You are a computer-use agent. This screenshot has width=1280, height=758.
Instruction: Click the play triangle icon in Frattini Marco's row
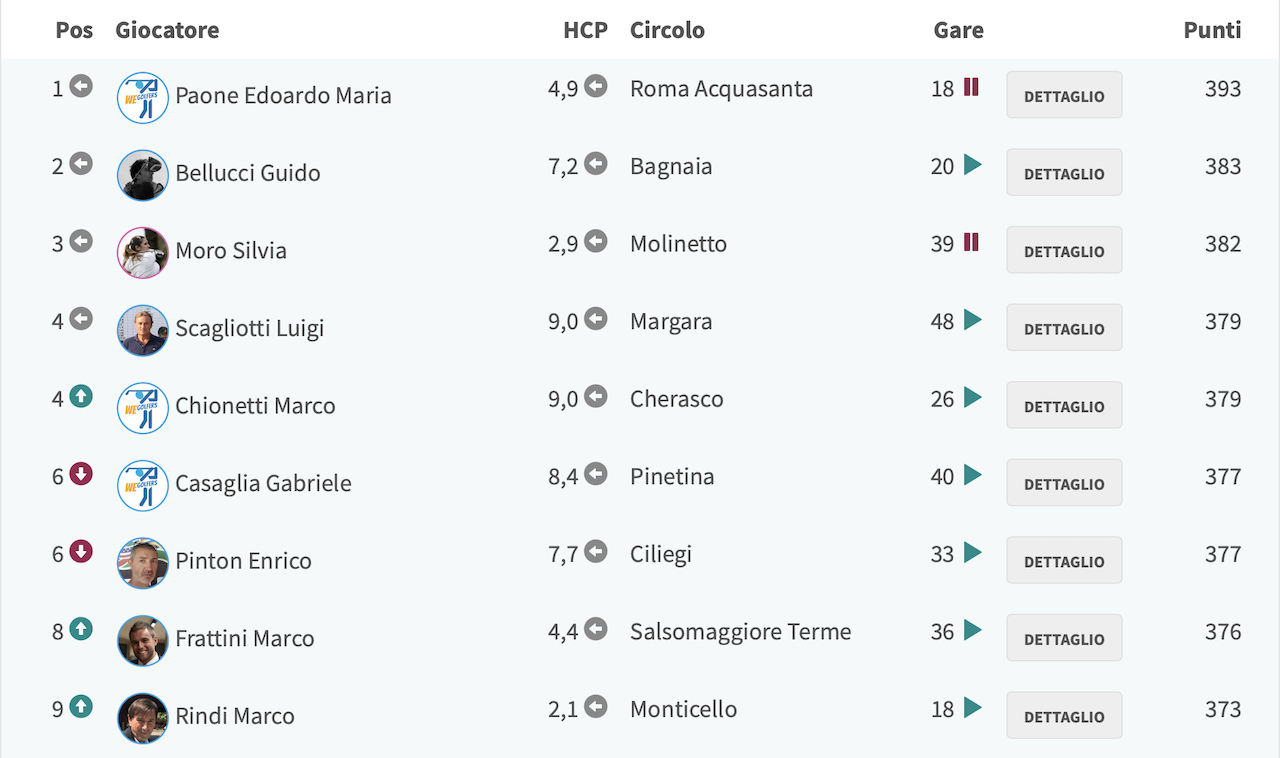click(972, 630)
